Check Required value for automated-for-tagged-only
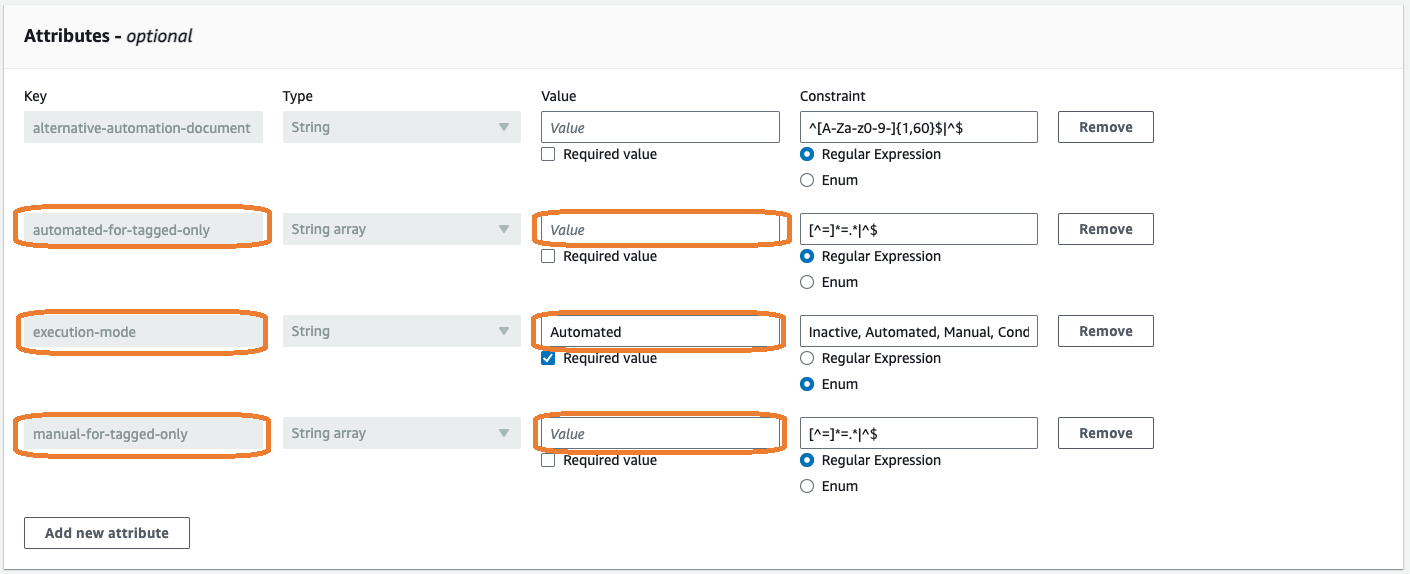Viewport: 1410px width, 574px height. pos(548,257)
